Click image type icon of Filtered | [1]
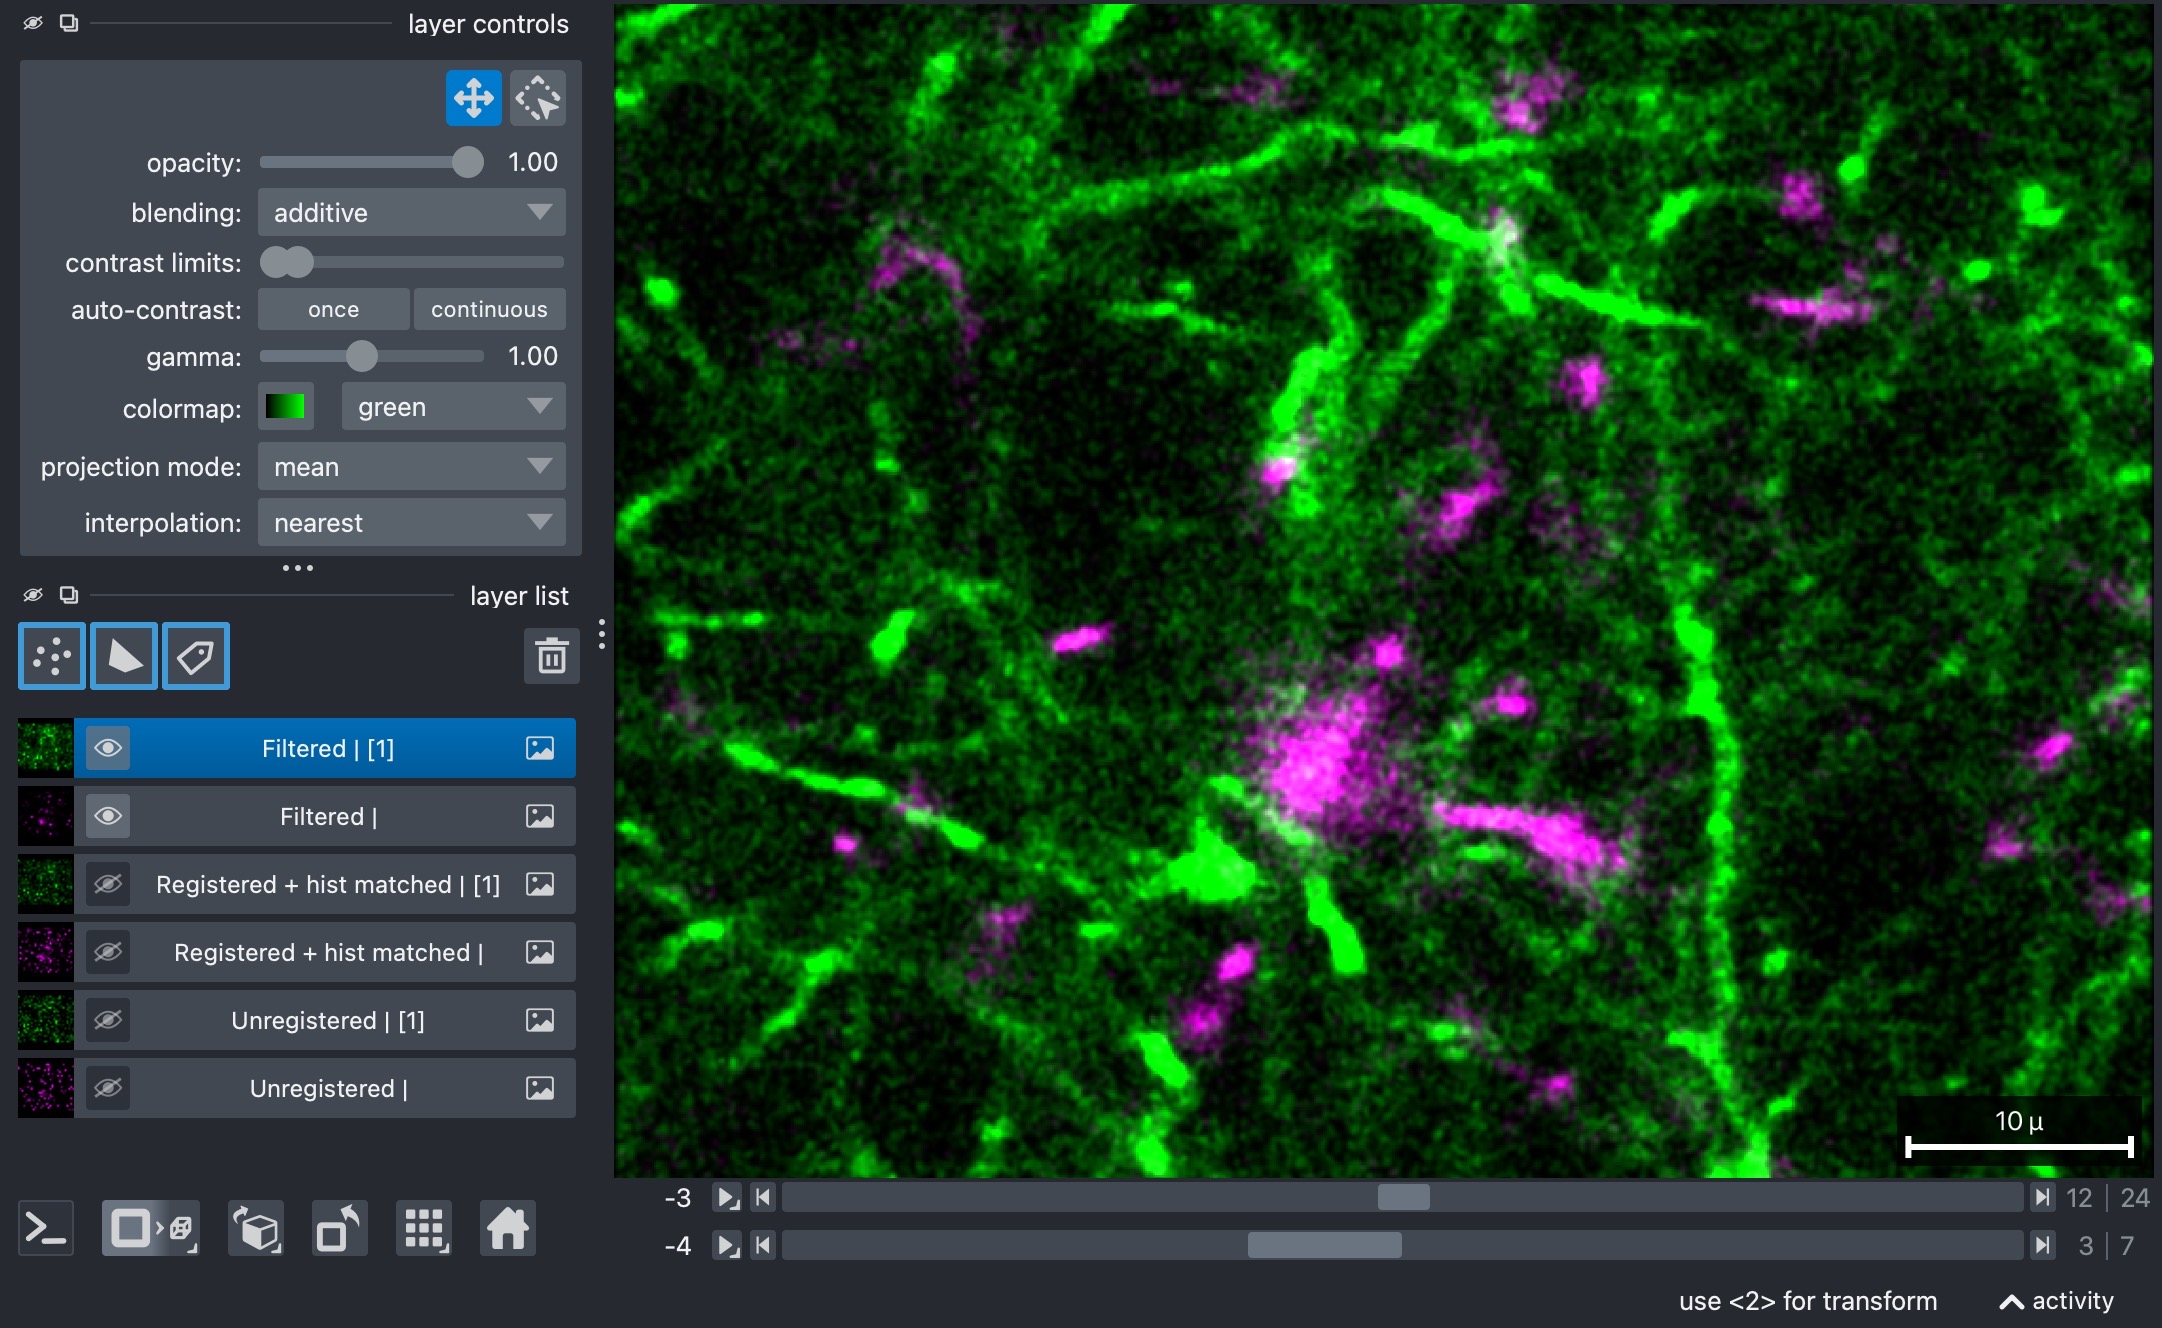 (x=540, y=748)
